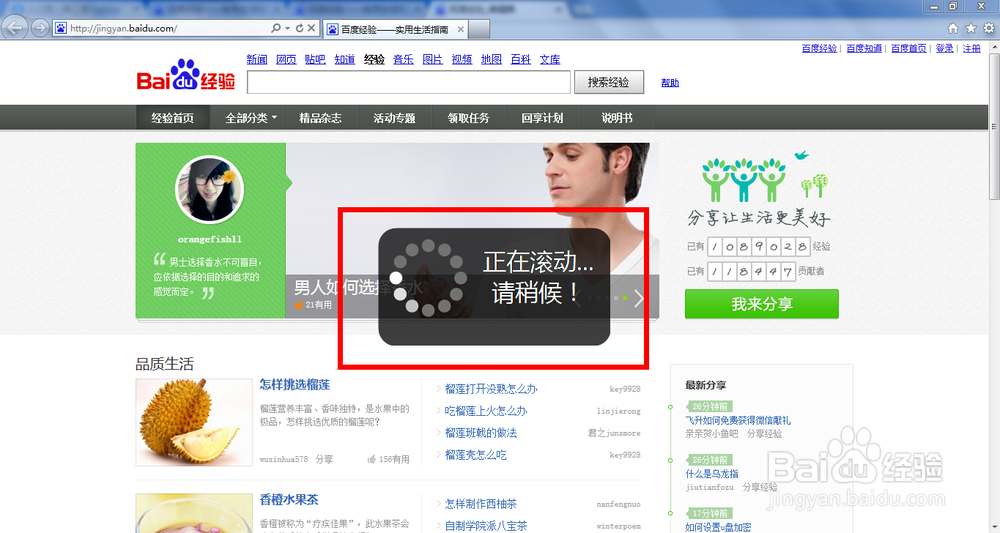The image size is (1000, 533).
Task: Expand the 全部分类 dropdown menu
Action: click(x=251, y=118)
